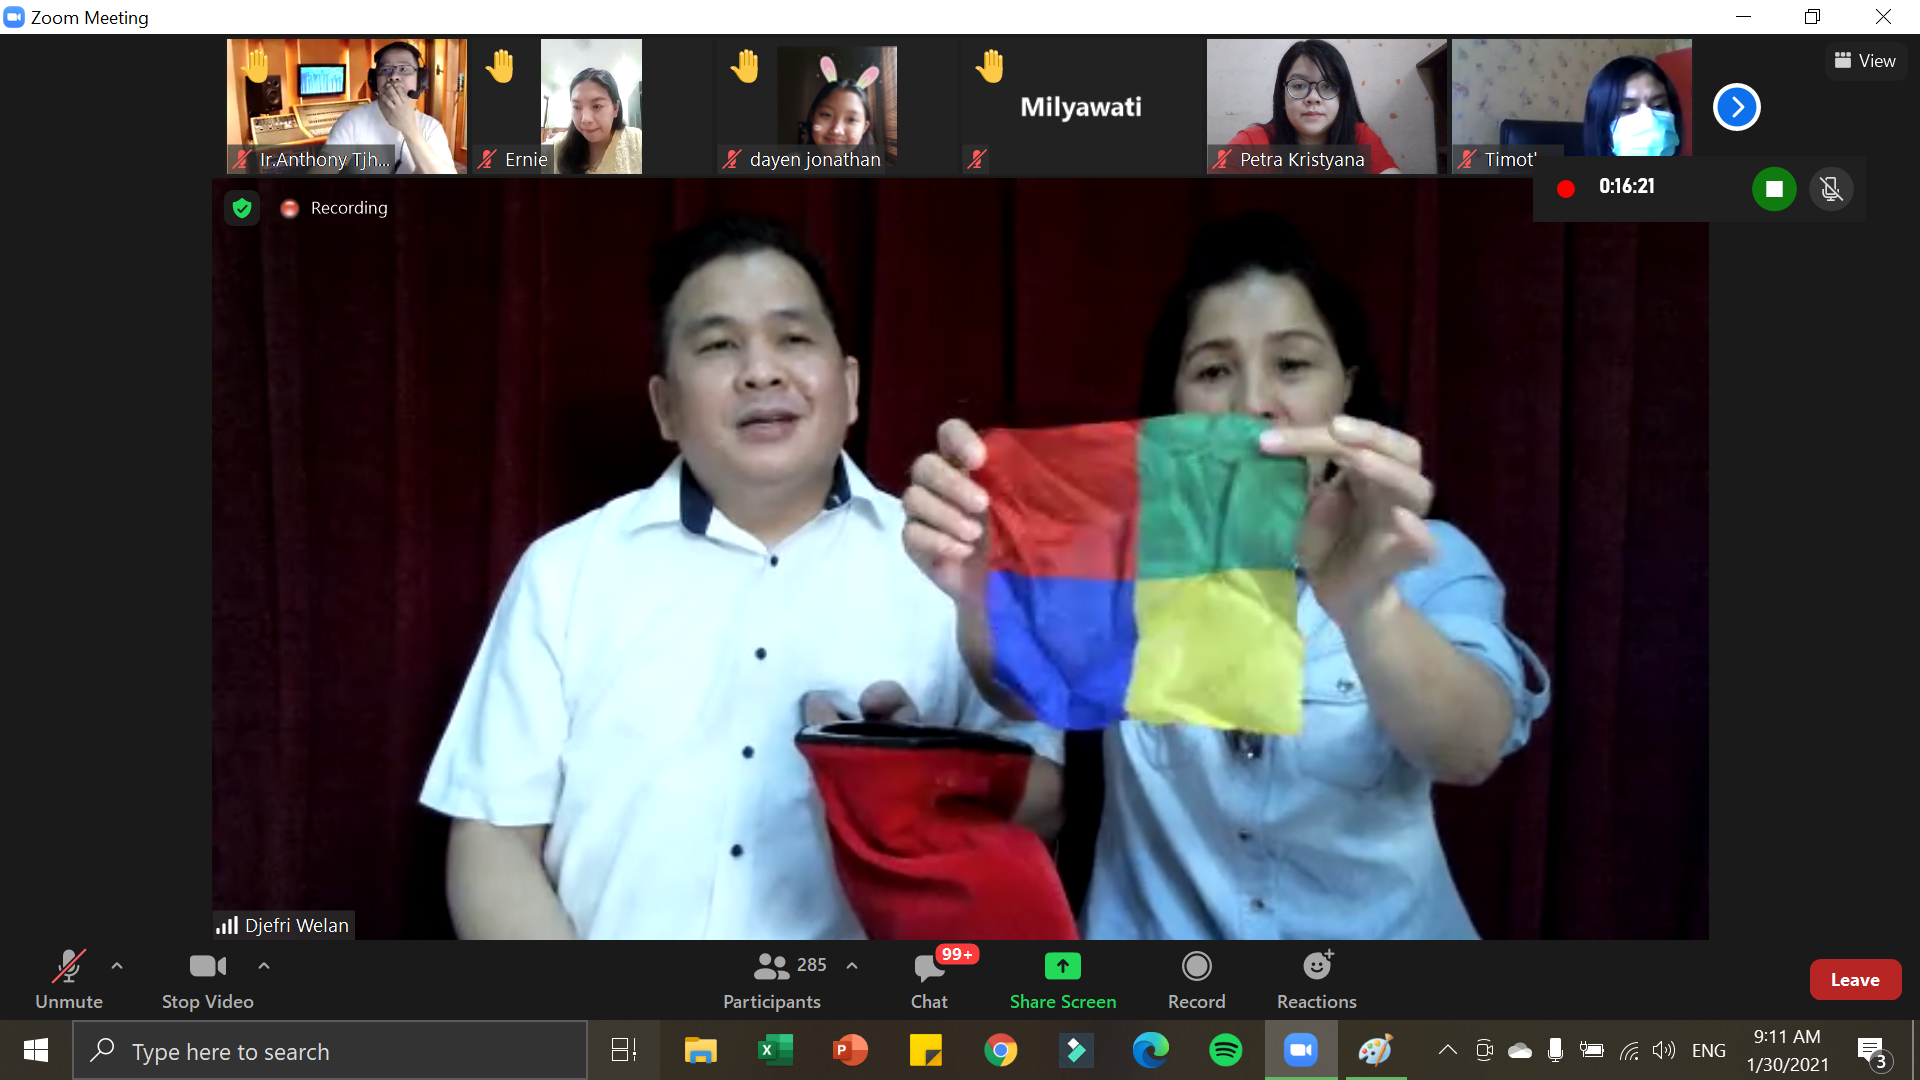Image resolution: width=1920 pixels, height=1080 pixels.
Task: Leave the meeting
Action: (1855, 980)
